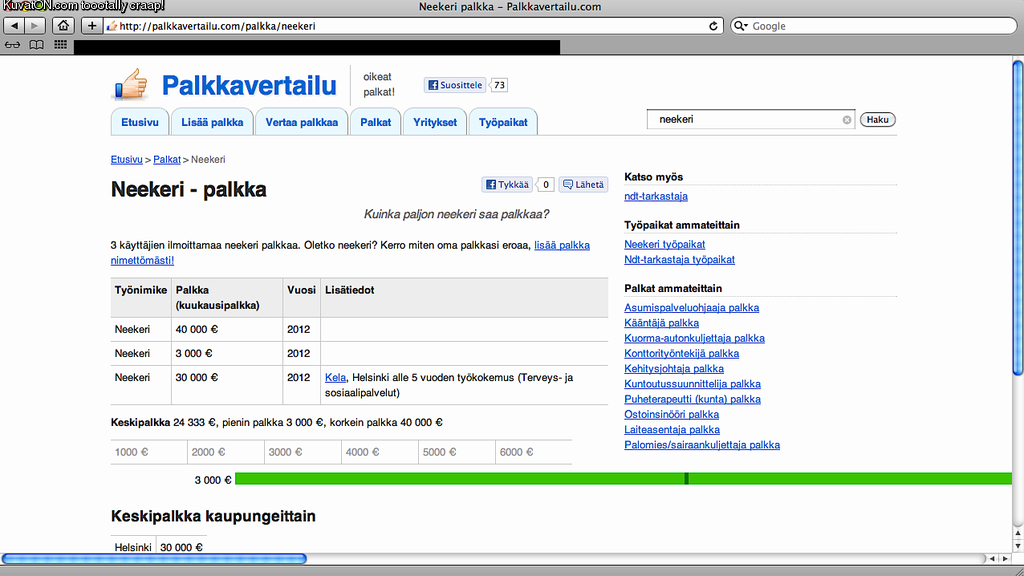Screen dimensions: 1024x576
Task: Click the Facebook Tykkää like button
Action: [507, 184]
